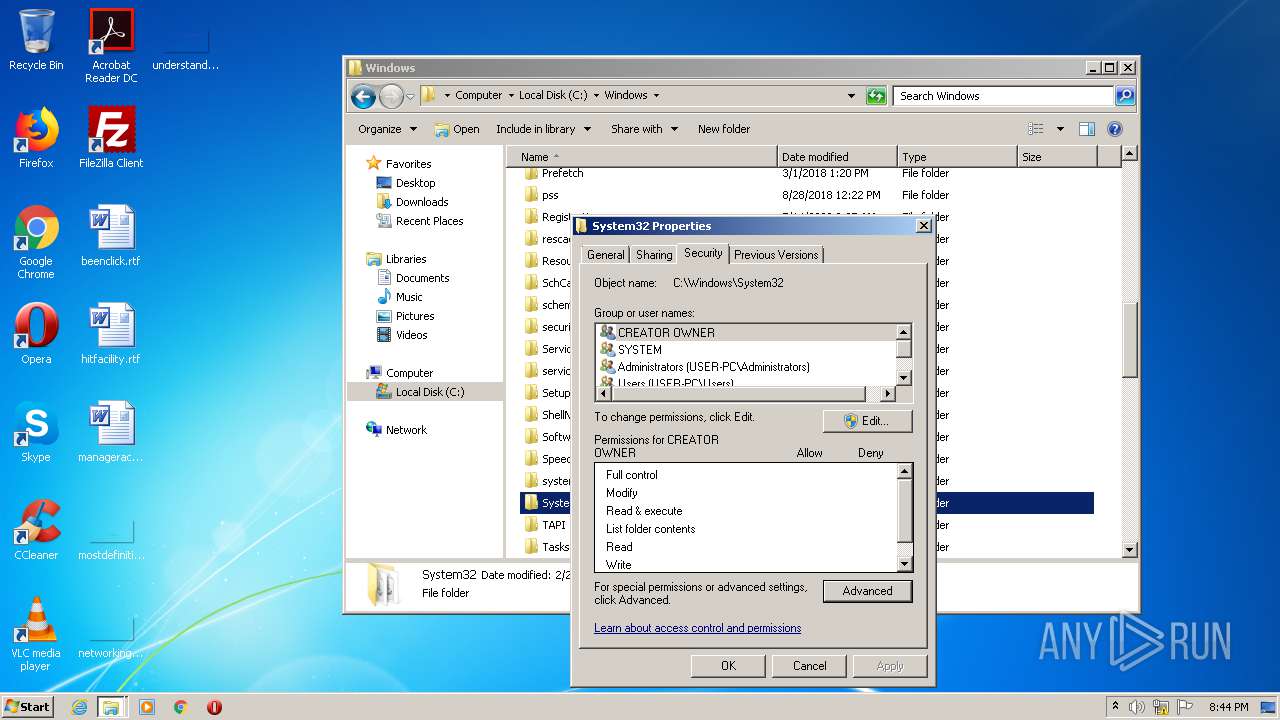Switch to the General tab
1280x720 pixels.
[x=605, y=255]
